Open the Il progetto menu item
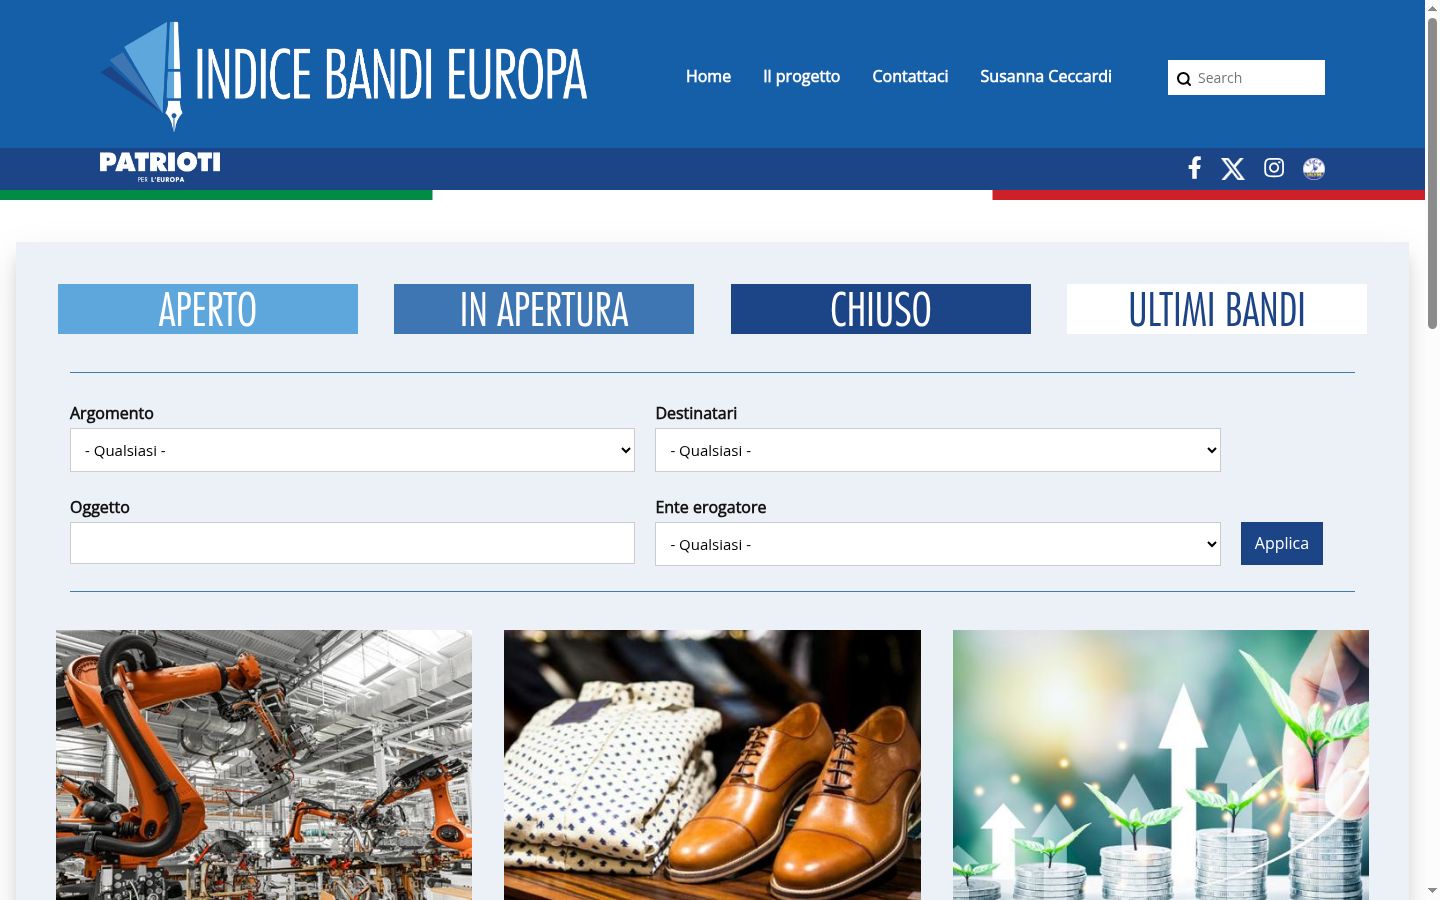 point(801,76)
